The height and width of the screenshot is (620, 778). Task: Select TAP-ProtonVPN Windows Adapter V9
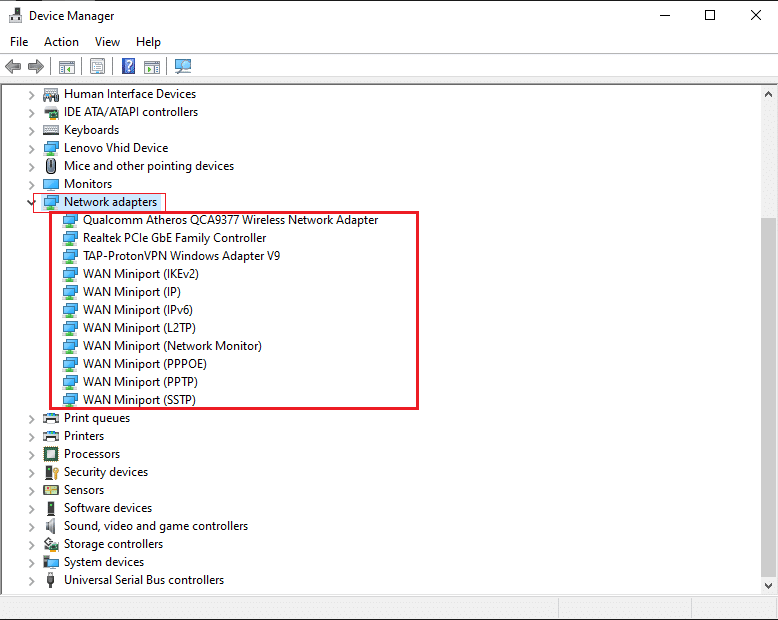(181, 256)
